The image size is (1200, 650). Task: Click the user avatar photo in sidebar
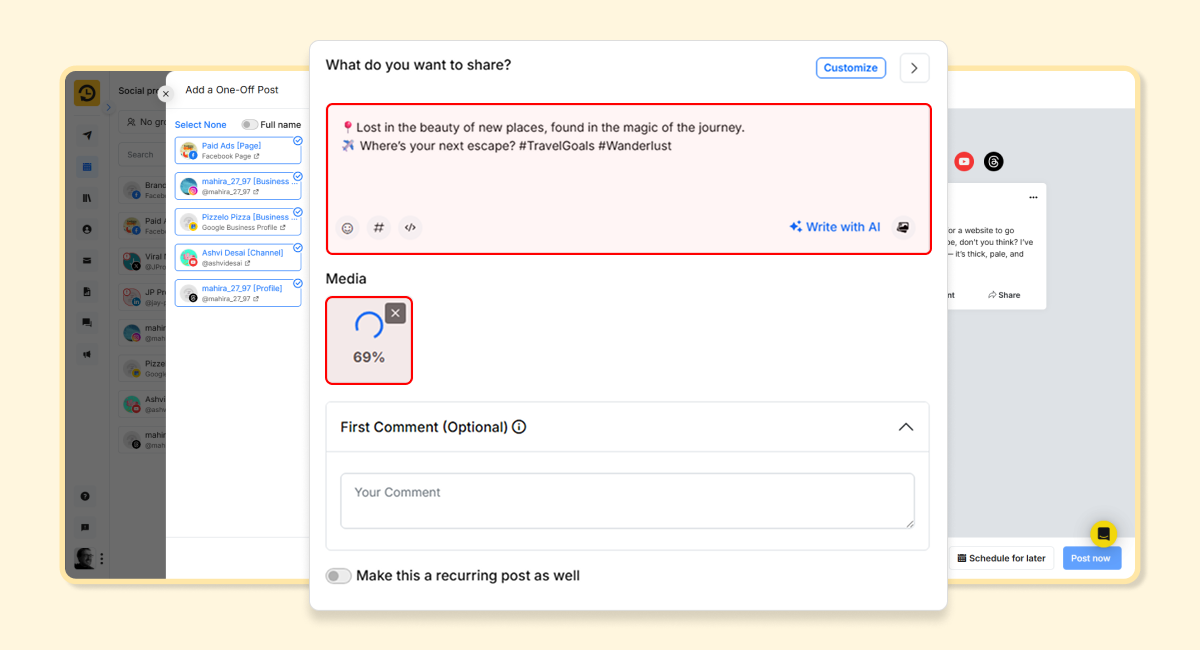[x=84, y=558]
